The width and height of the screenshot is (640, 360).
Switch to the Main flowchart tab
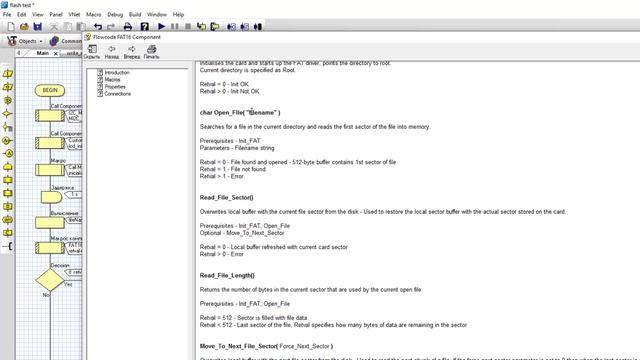(42, 53)
